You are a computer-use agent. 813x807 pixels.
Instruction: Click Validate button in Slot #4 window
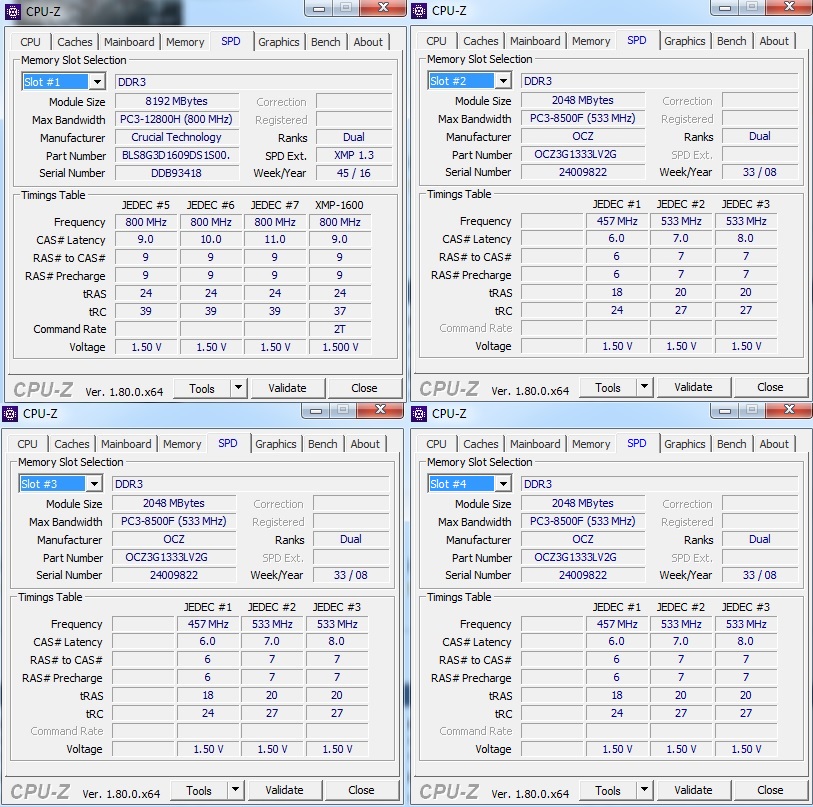pyautogui.click(x=693, y=790)
